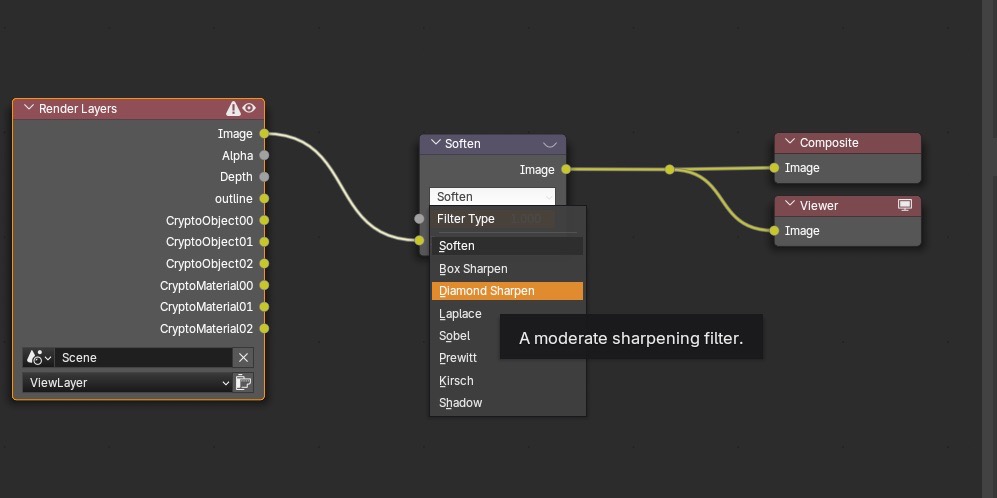Screen dimensions: 997x498
Task: Select Shadow filter type
Action: [507, 403]
